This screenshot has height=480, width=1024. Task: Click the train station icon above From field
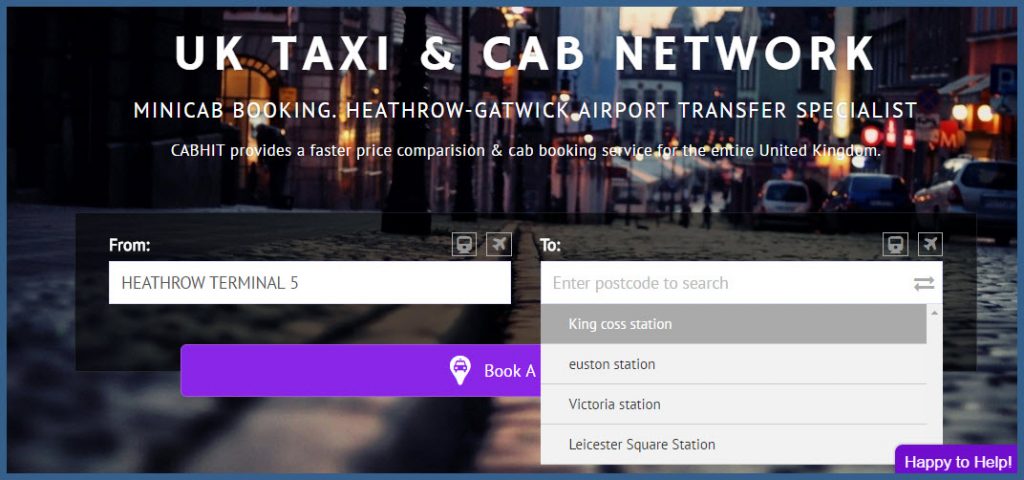coord(464,244)
